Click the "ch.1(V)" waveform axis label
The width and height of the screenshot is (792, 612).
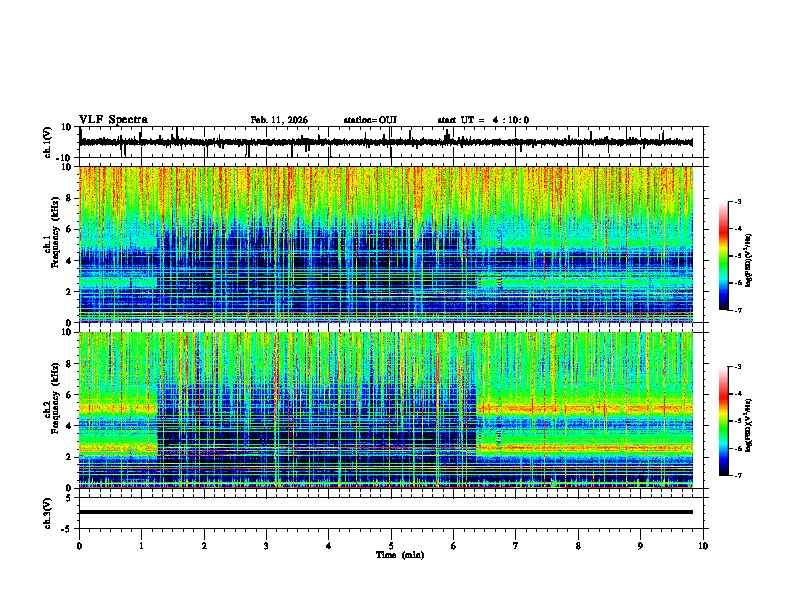(x=48, y=142)
